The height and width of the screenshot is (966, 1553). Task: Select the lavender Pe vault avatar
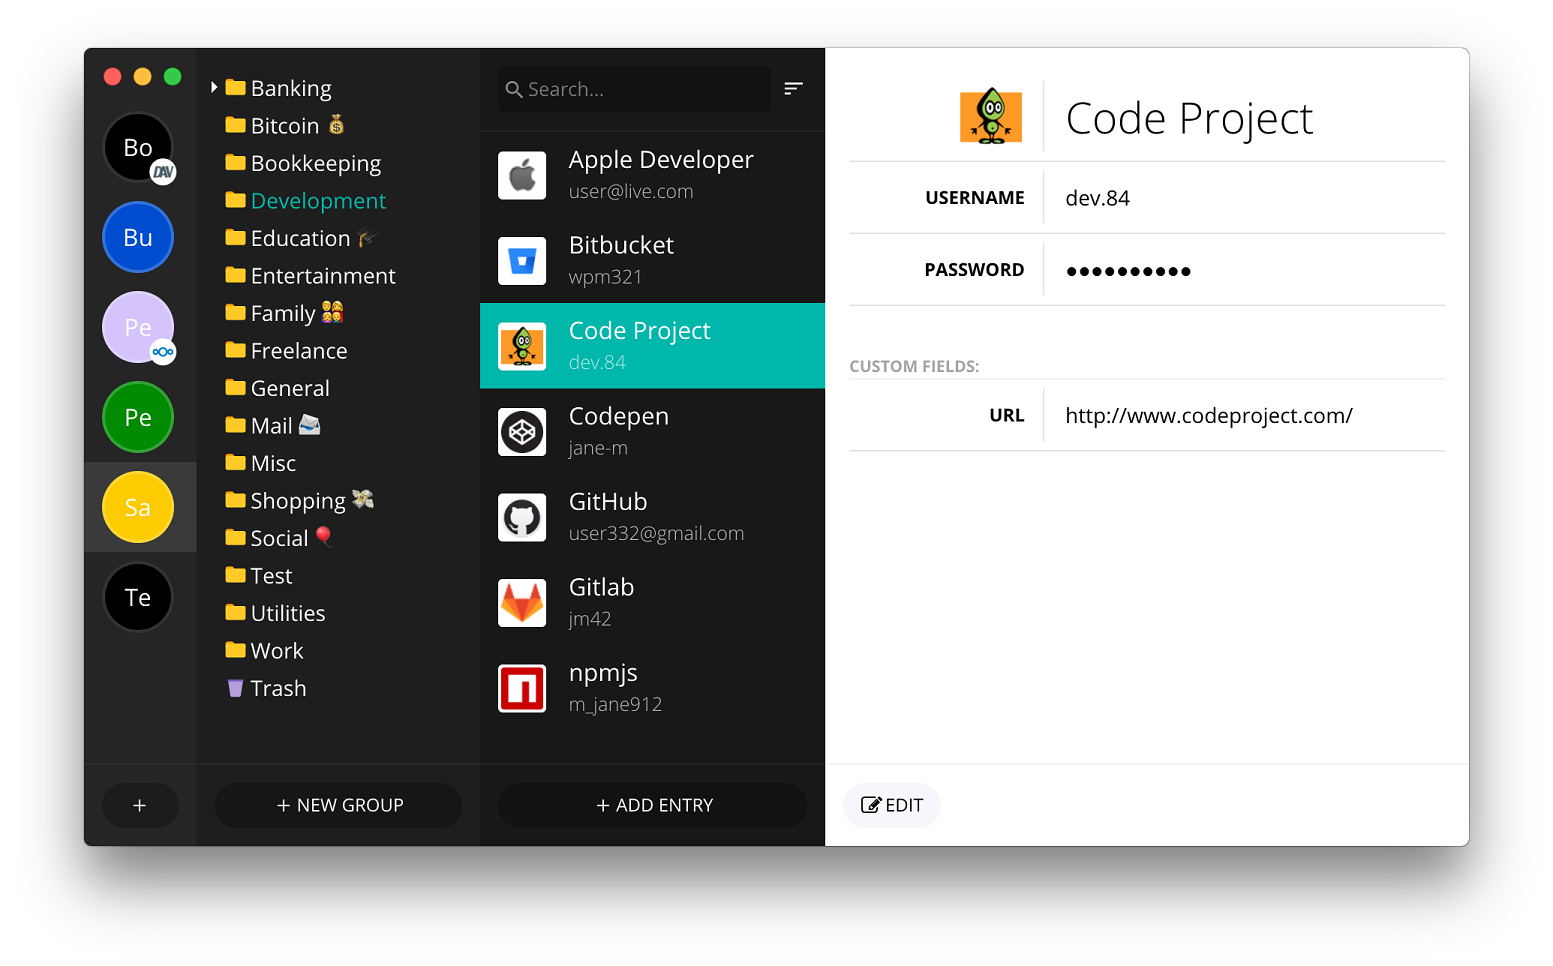(x=138, y=327)
